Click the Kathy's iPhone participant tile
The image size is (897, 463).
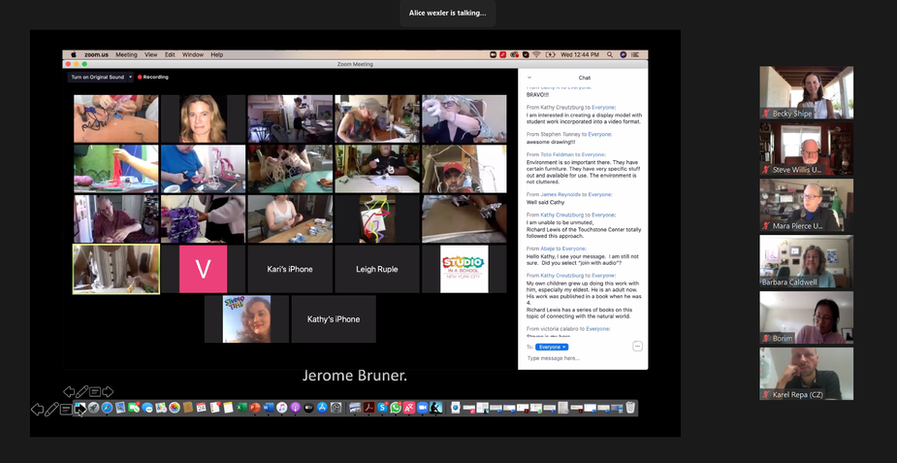334,319
